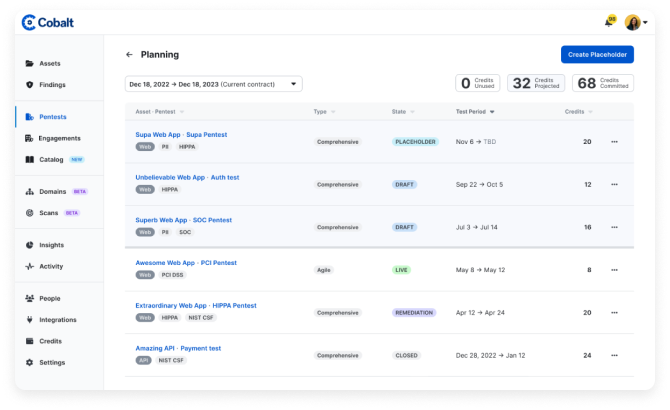
Task: Click the 32 Credits Projected counter
Action: click(536, 83)
